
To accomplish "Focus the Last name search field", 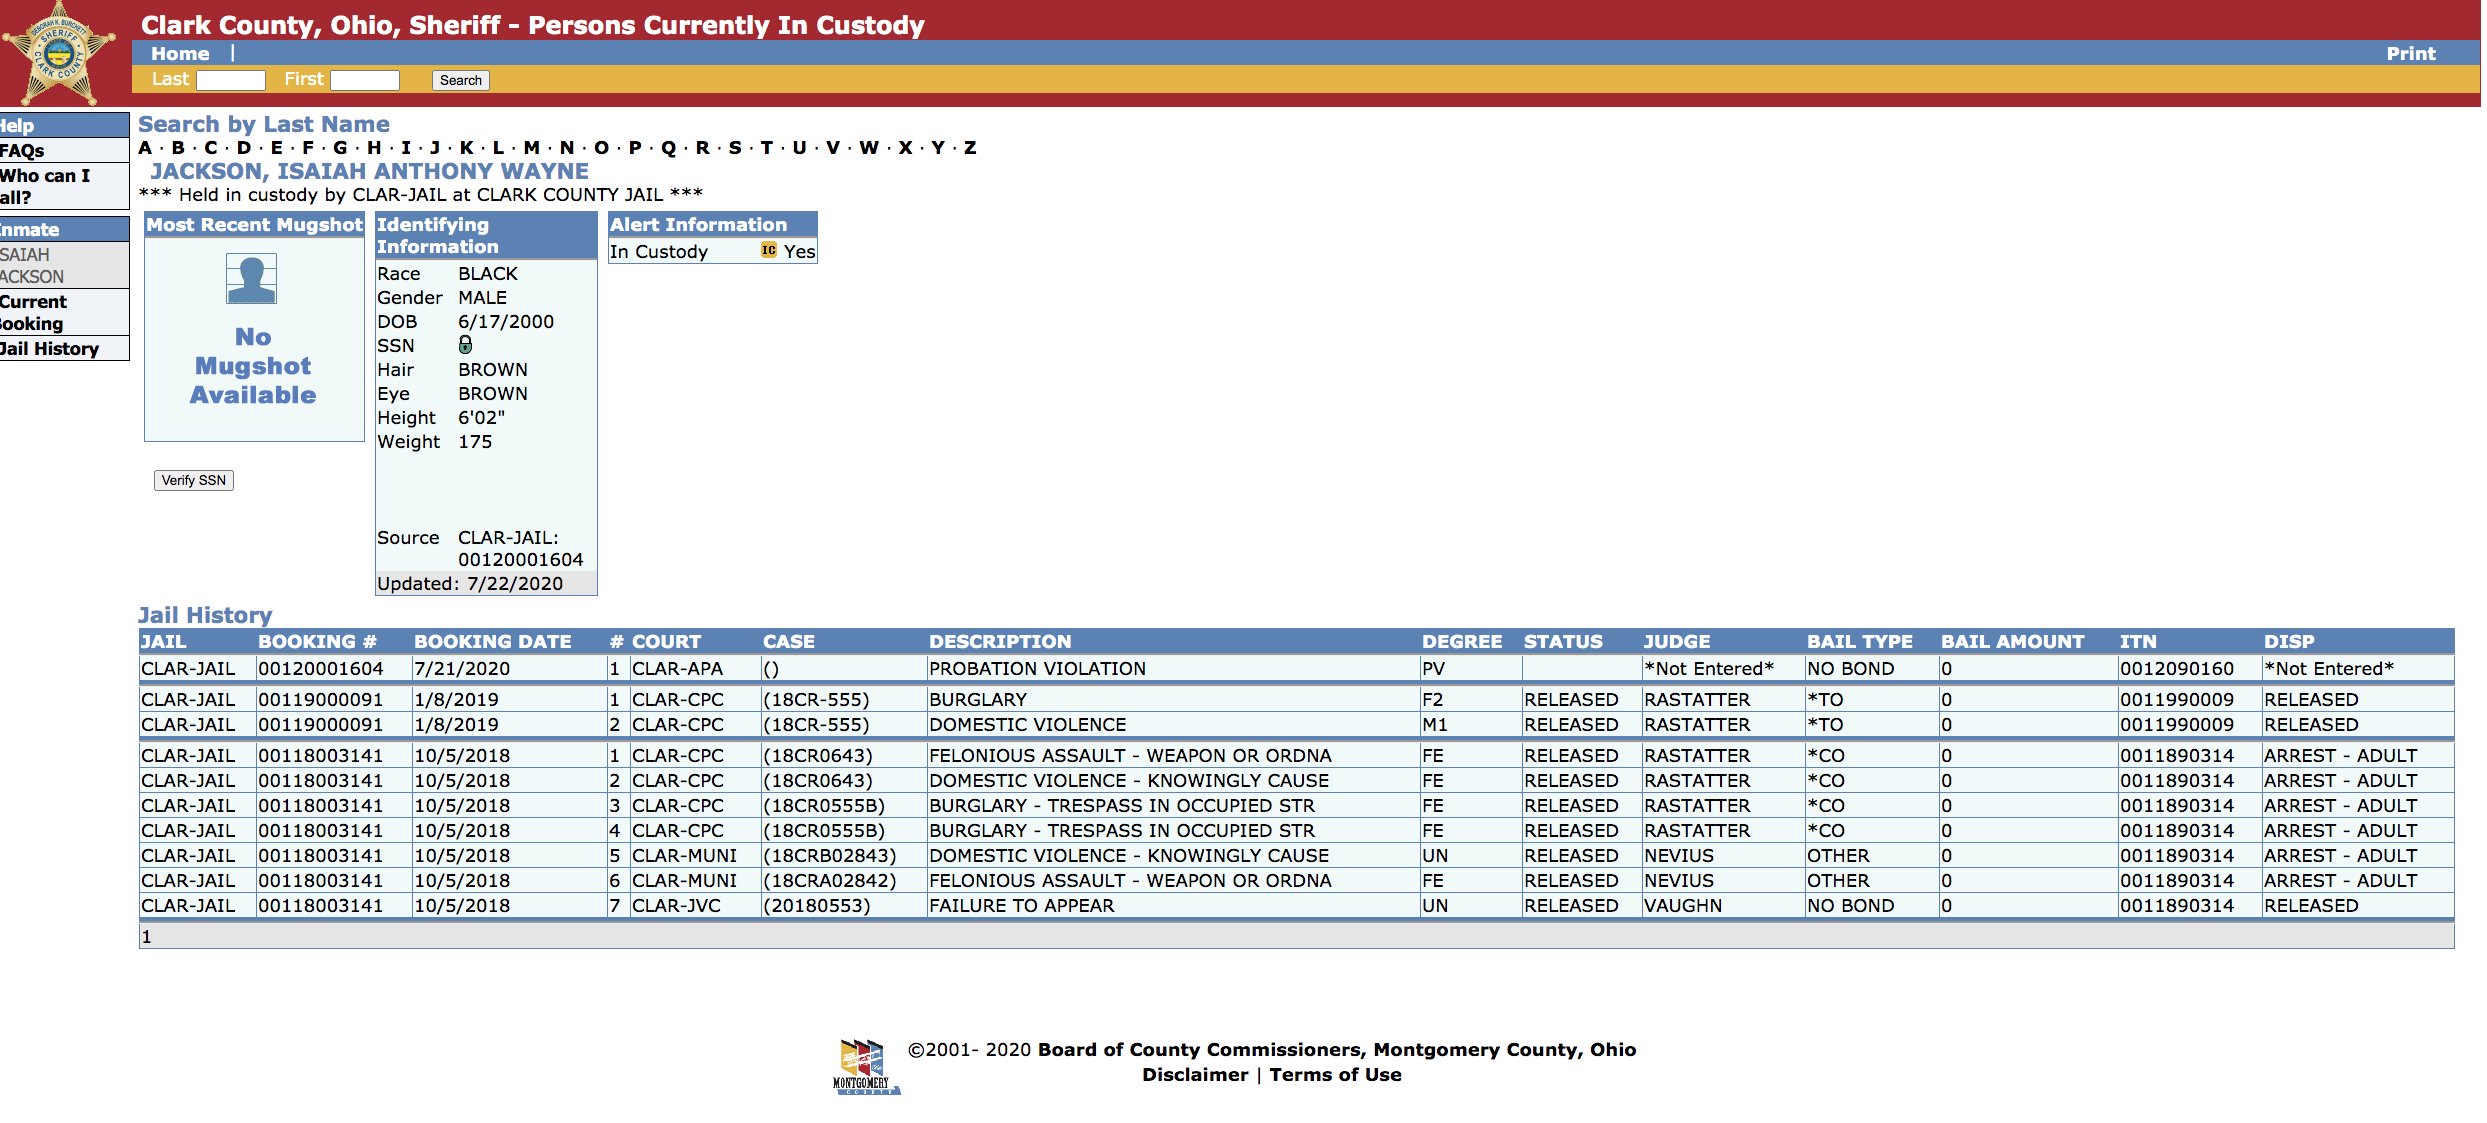I will (x=231, y=80).
